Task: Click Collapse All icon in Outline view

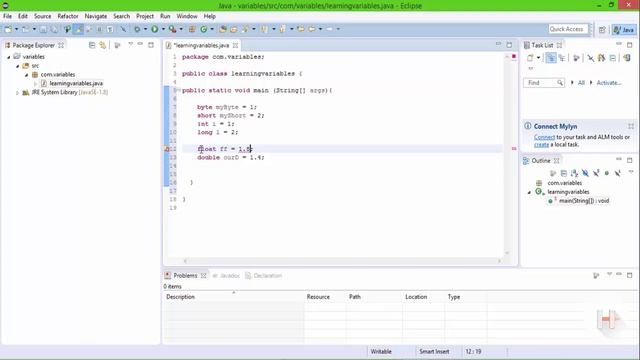Action: [x=564, y=173]
